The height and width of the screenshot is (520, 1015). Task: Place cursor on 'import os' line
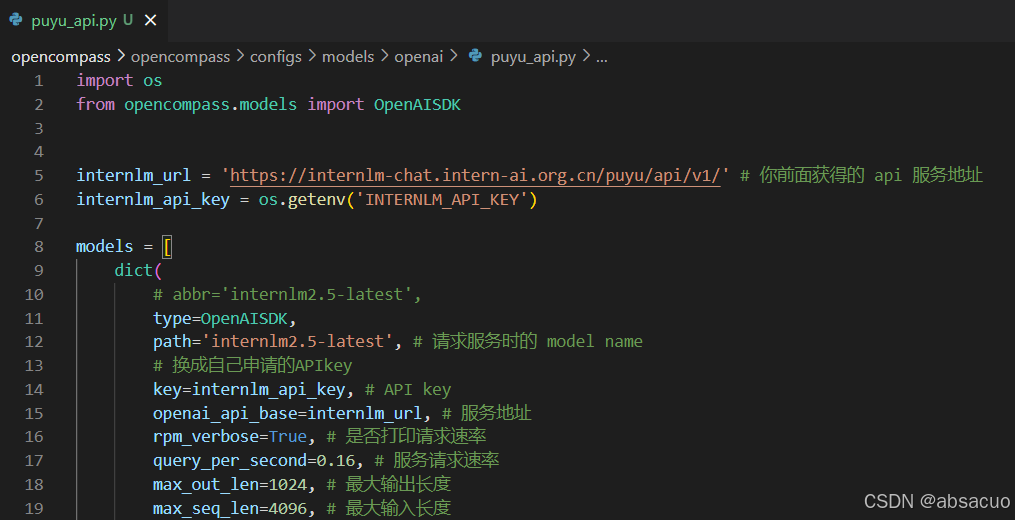(119, 80)
